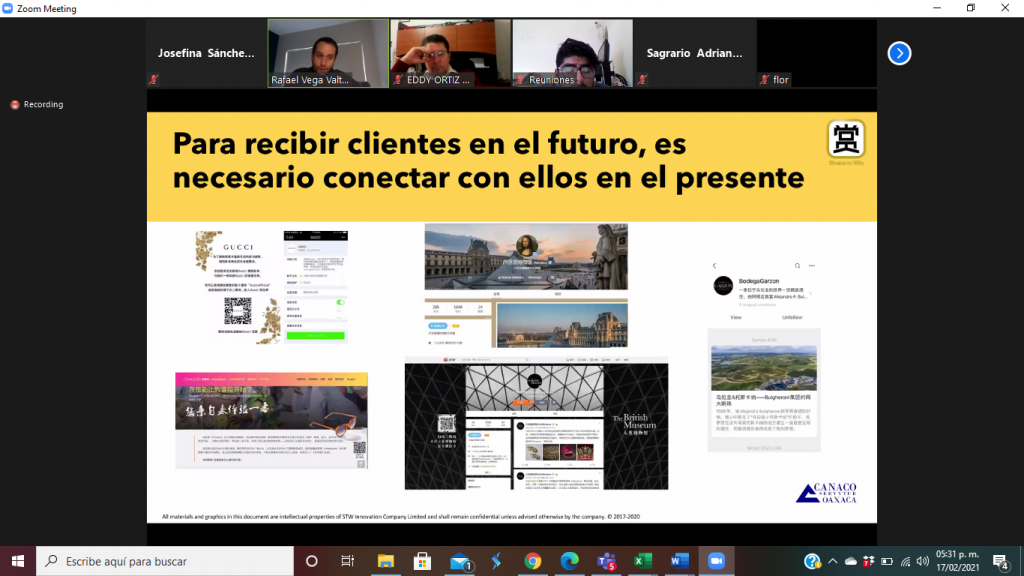Image resolution: width=1024 pixels, height=576 pixels.
Task: Open the volume control in system tray
Action: (924, 561)
